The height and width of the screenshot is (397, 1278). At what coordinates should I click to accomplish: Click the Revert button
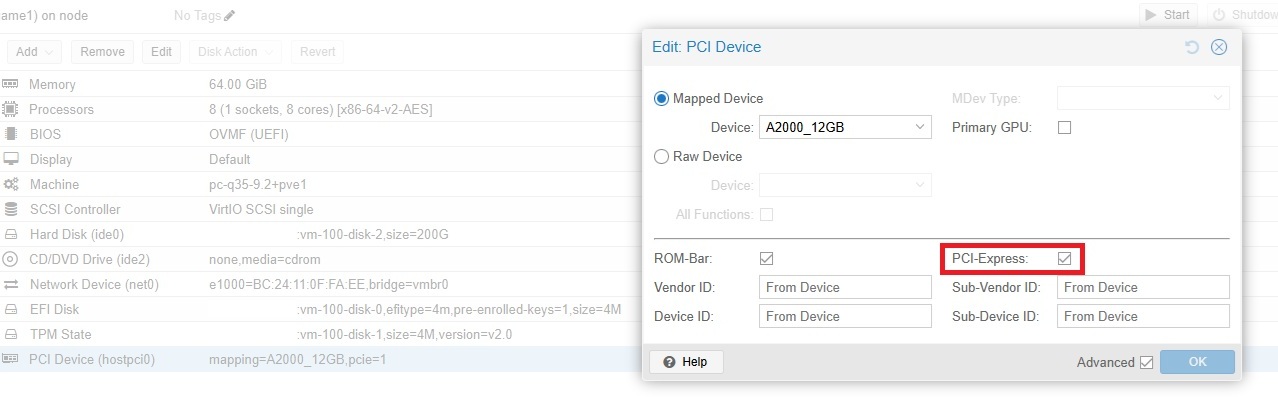pos(318,52)
